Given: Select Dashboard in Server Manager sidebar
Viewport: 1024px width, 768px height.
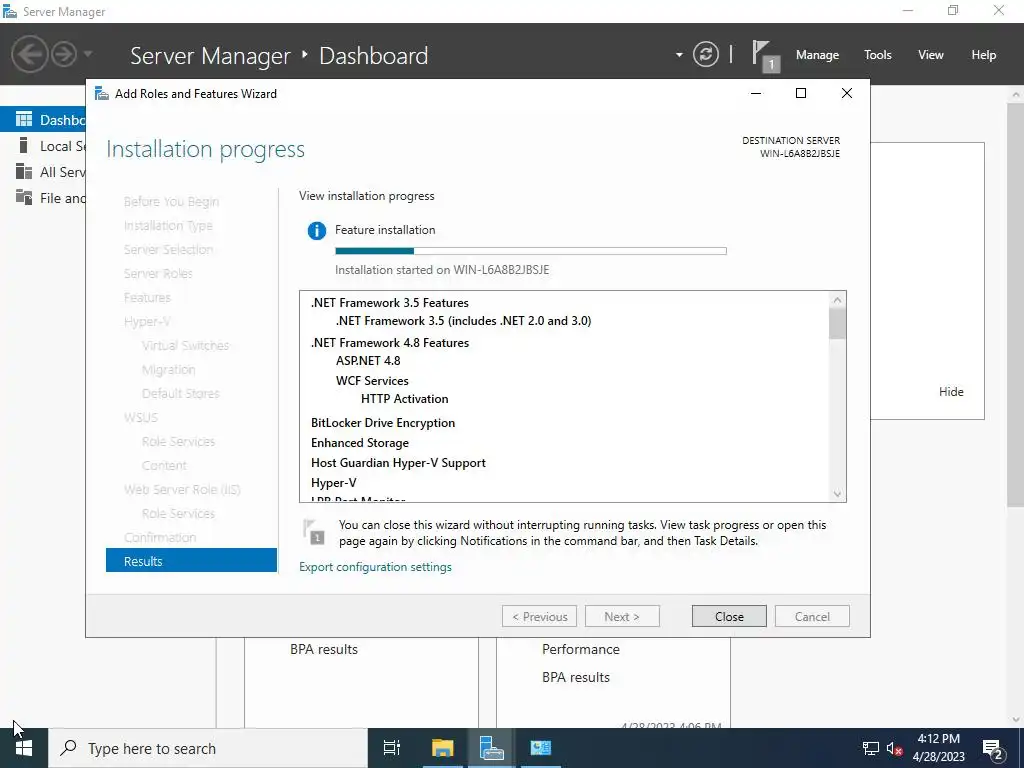Looking at the screenshot, I should [x=43, y=120].
